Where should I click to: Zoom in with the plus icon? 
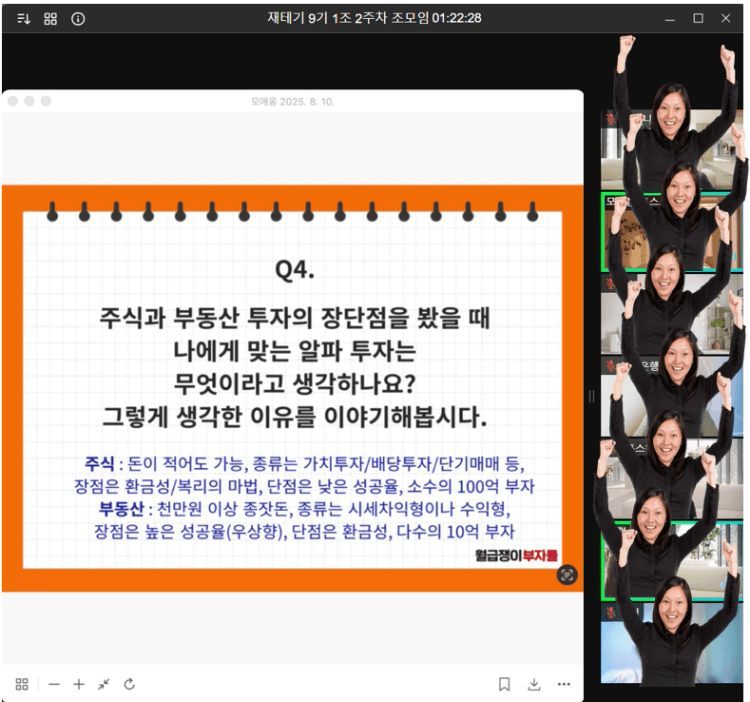(x=79, y=684)
